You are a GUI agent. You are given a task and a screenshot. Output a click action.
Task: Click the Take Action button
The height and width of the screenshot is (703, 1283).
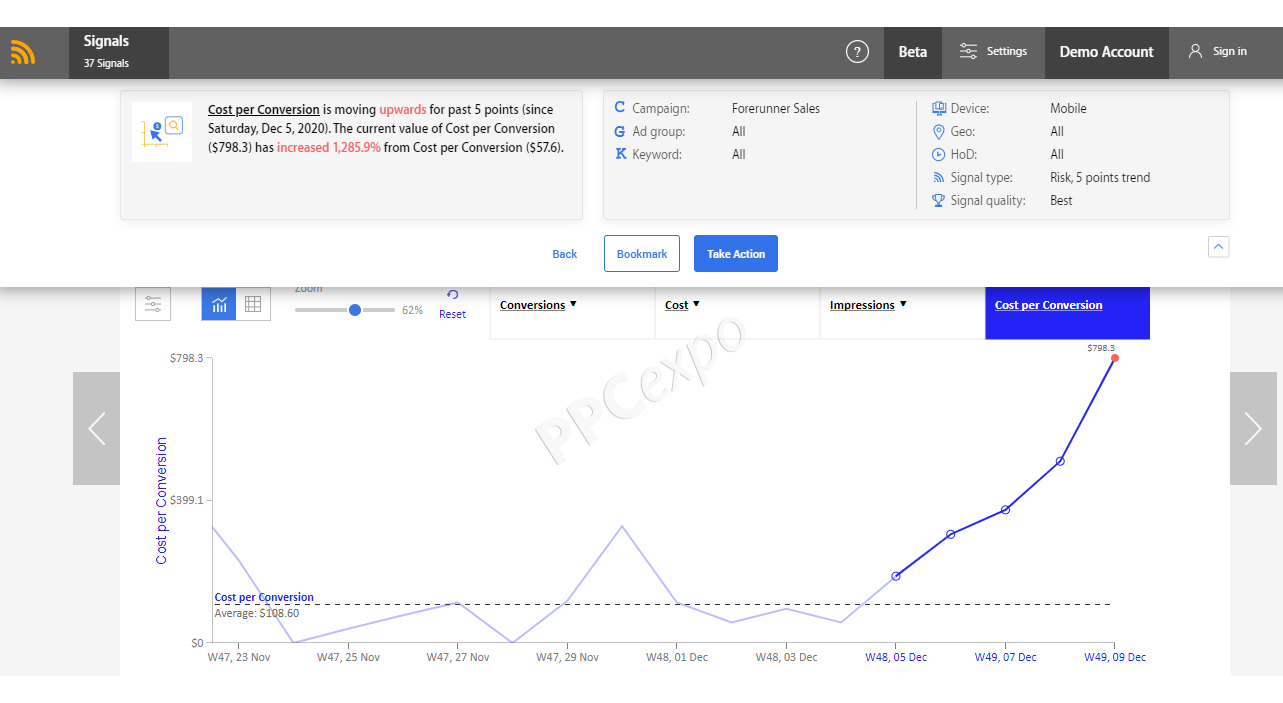coord(736,254)
